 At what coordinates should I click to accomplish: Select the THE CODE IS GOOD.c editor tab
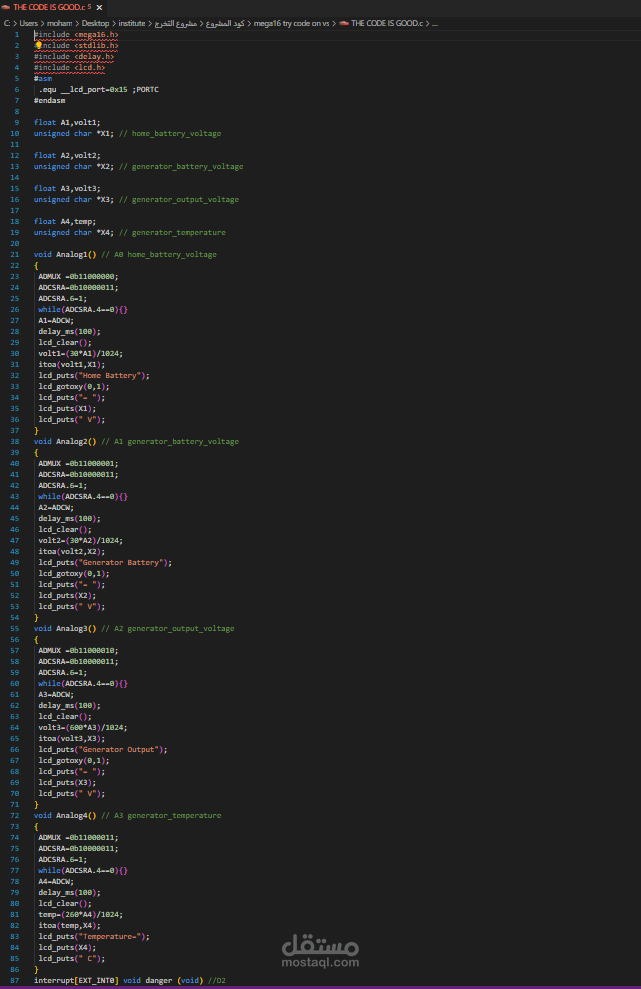54,8
